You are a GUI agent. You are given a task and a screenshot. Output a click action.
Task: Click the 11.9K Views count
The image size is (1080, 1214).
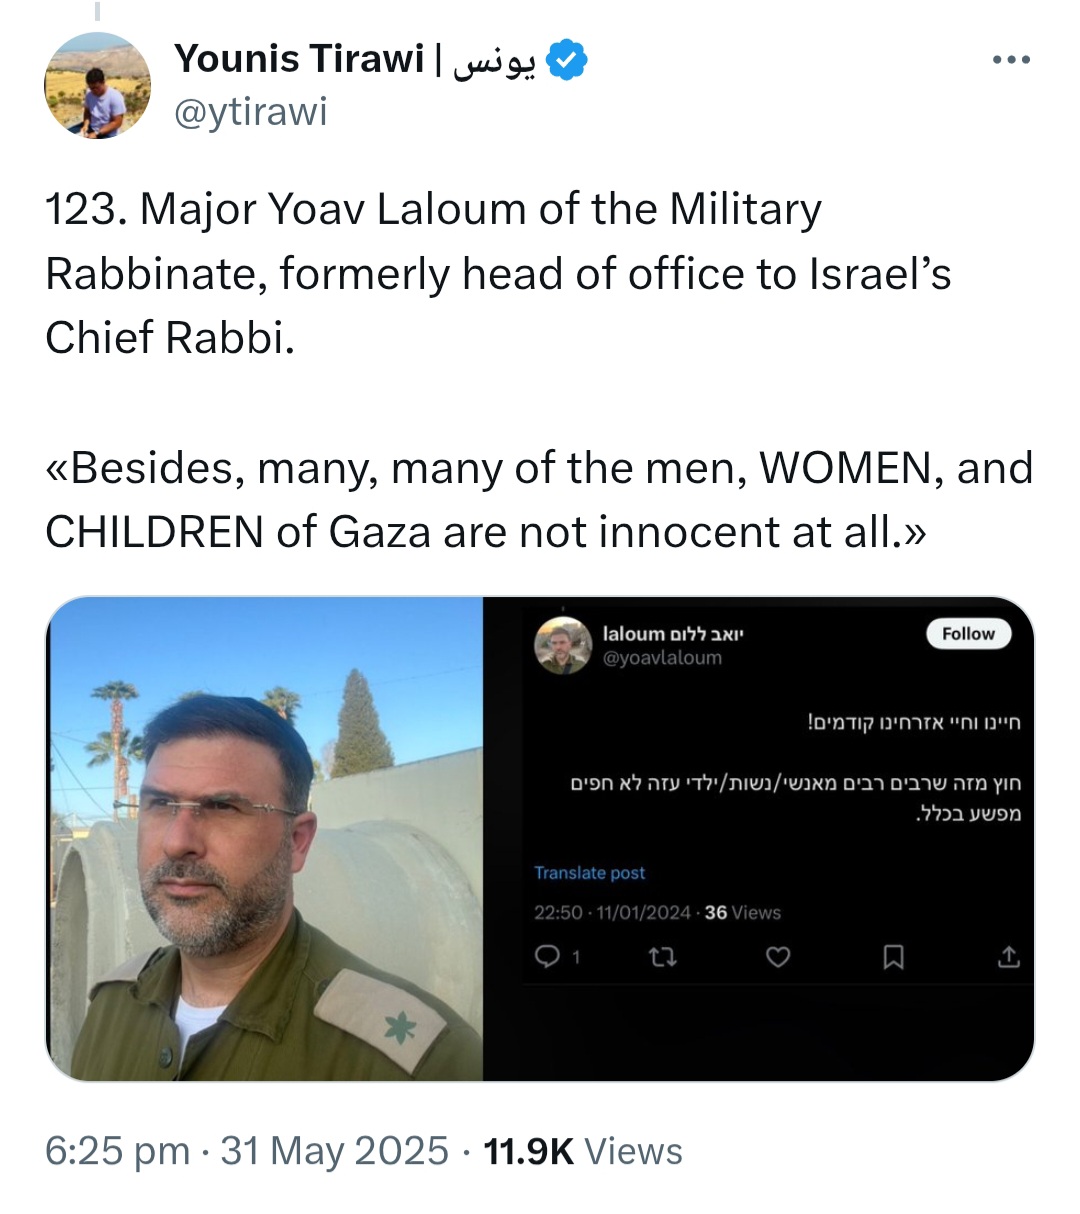(x=583, y=1152)
